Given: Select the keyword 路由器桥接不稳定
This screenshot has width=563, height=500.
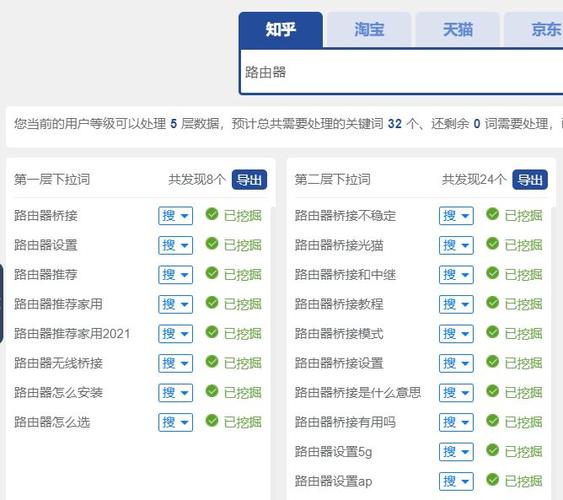Looking at the screenshot, I should coord(345,216).
